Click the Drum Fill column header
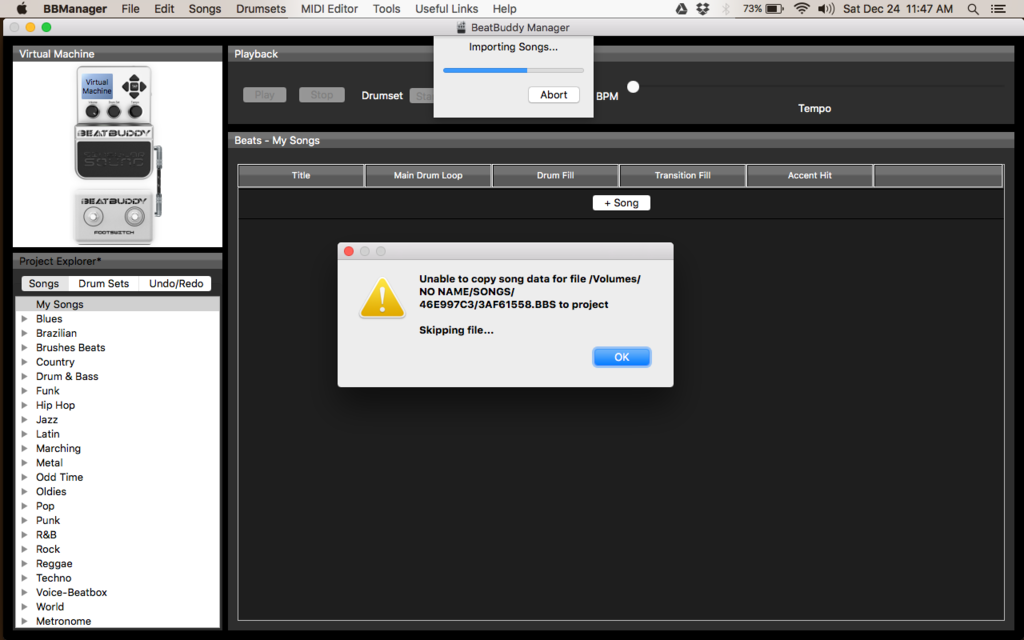Viewport: 1024px width, 640px height. tap(555, 176)
